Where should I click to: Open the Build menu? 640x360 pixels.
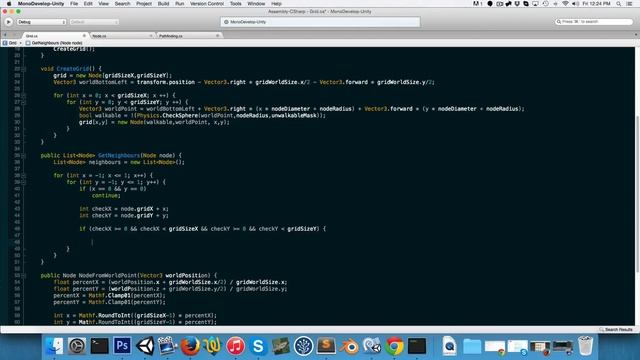(x=164, y=4)
